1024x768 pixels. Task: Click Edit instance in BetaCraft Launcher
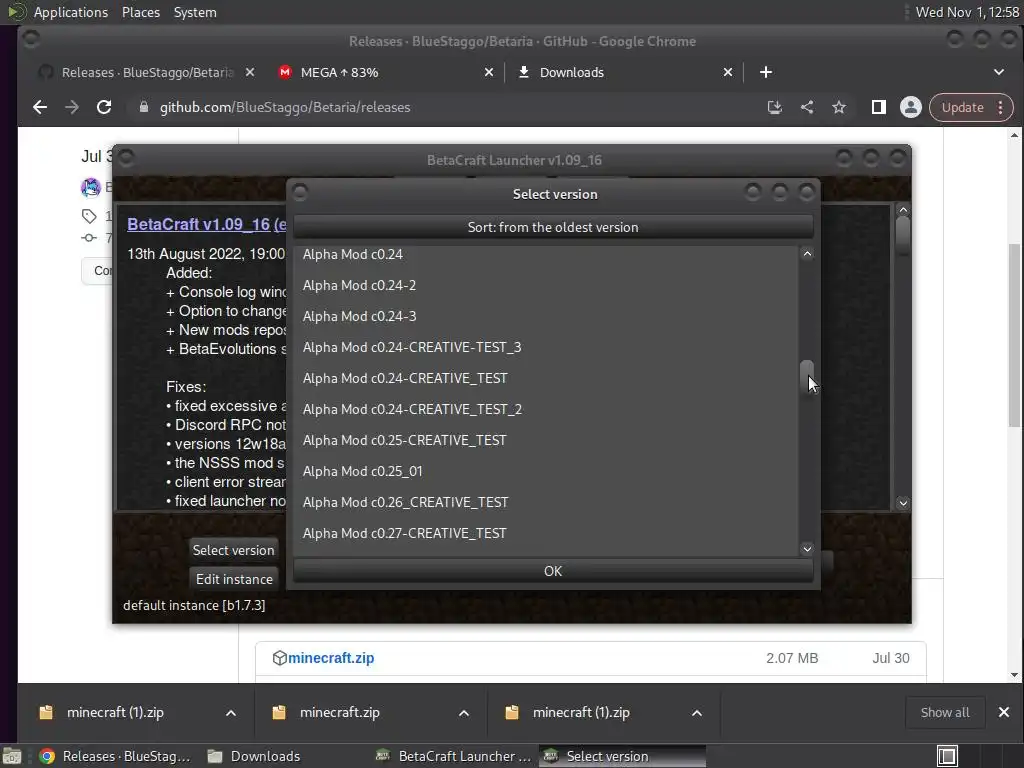[234, 579]
